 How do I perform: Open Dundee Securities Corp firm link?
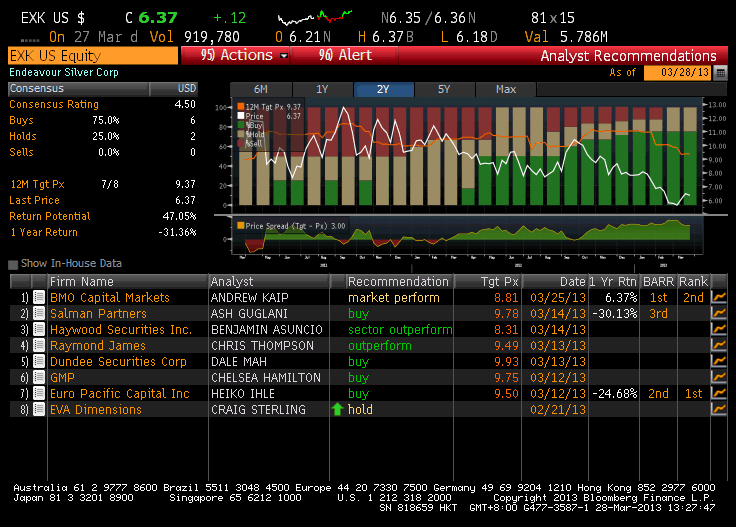[118, 361]
